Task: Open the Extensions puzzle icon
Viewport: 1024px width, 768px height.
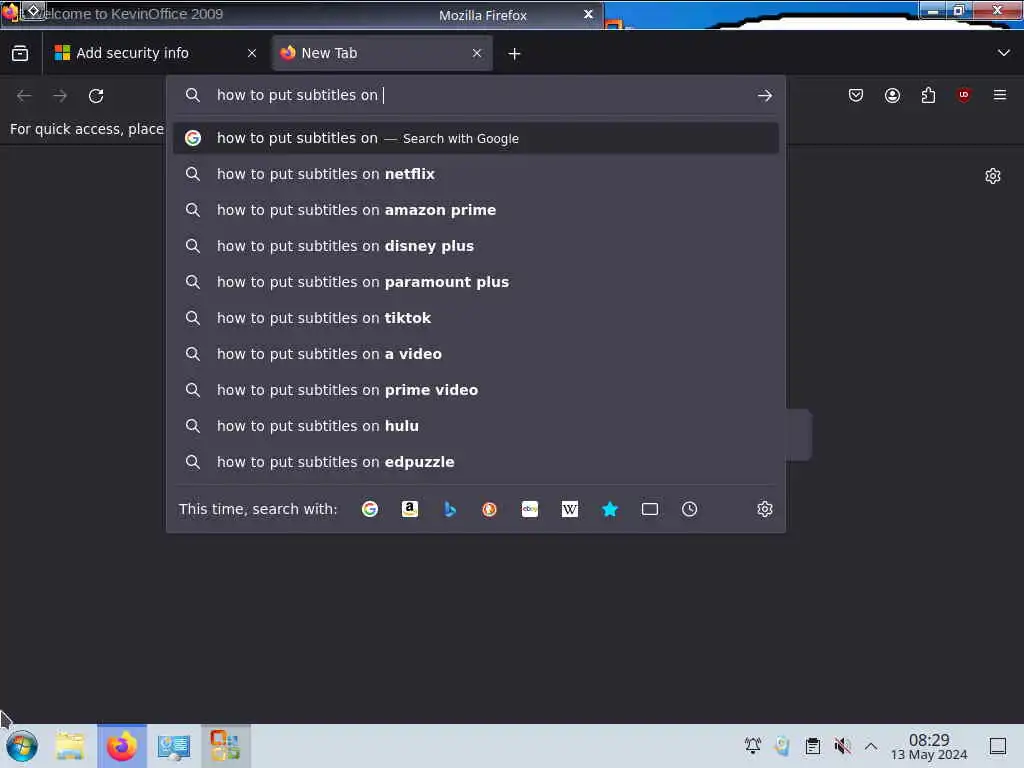Action: (928, 95)
